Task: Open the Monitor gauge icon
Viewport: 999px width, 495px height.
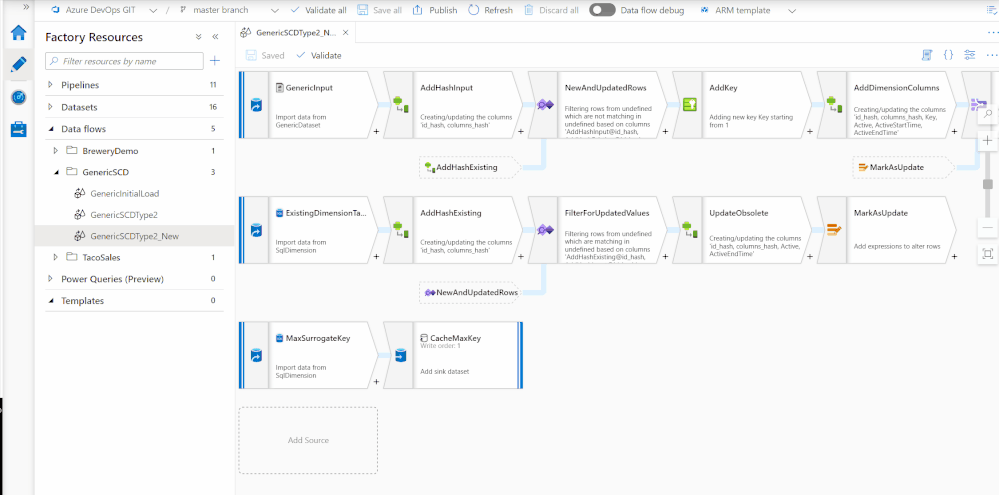Action: (18, 97)
